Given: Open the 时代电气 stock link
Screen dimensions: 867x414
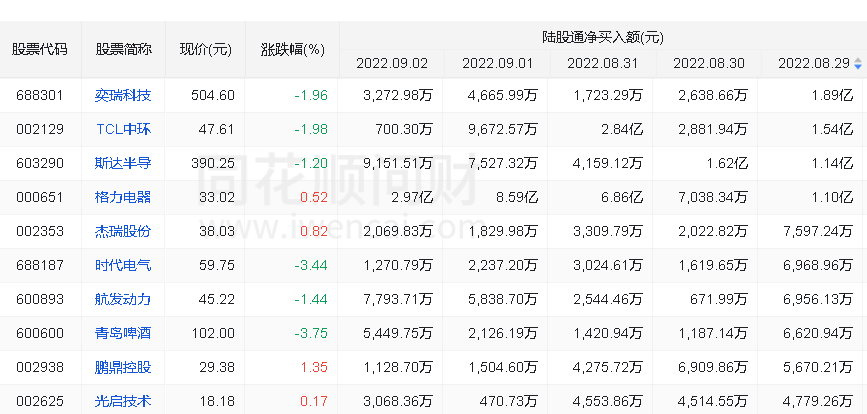Looking at the screenshot, I should (x=123, y=265).
